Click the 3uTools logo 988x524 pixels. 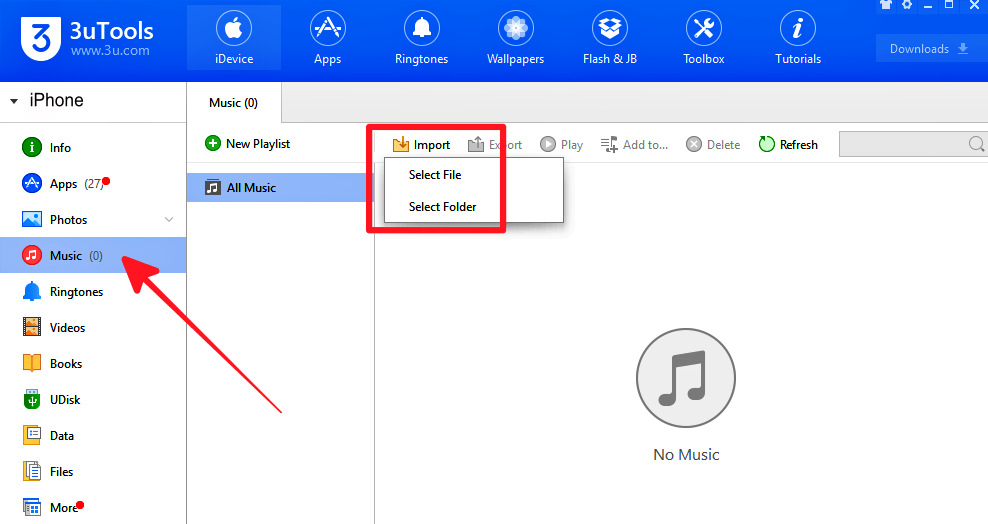pyautogui.click(x=87, y=38)
